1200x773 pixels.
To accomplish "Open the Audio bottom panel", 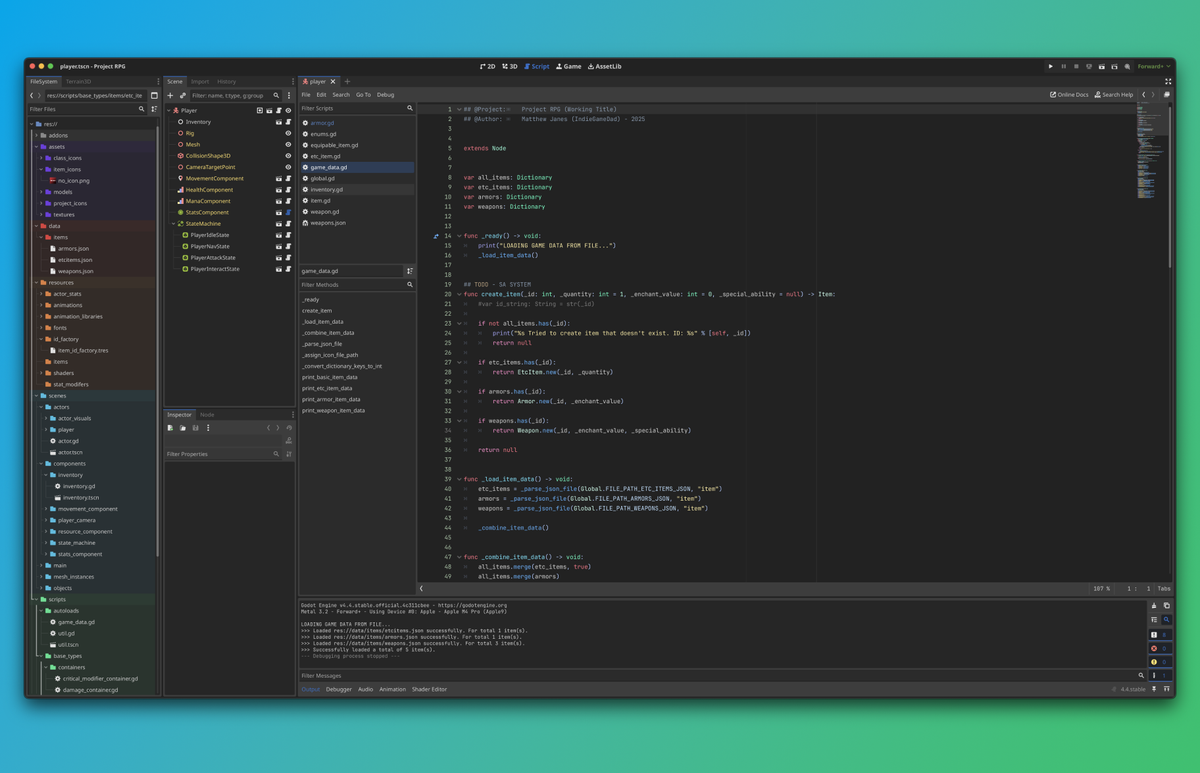I will 365,689.
